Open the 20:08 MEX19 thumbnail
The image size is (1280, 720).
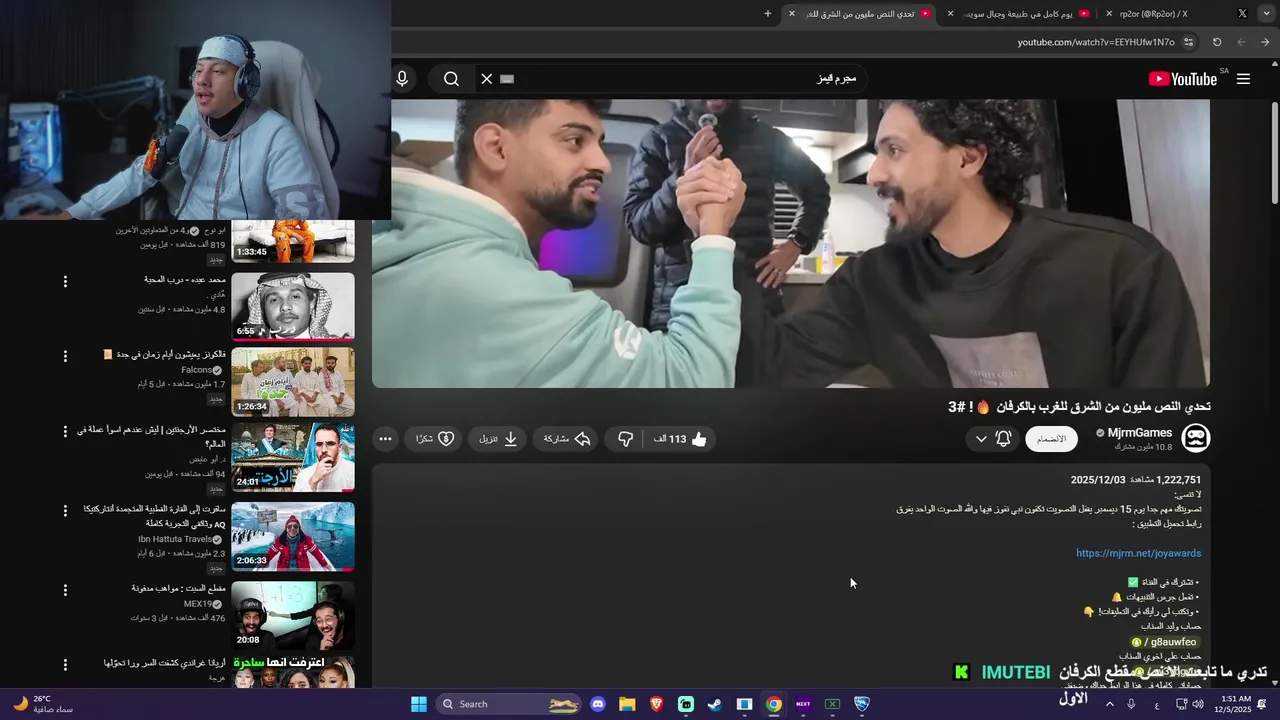[293, 615]
